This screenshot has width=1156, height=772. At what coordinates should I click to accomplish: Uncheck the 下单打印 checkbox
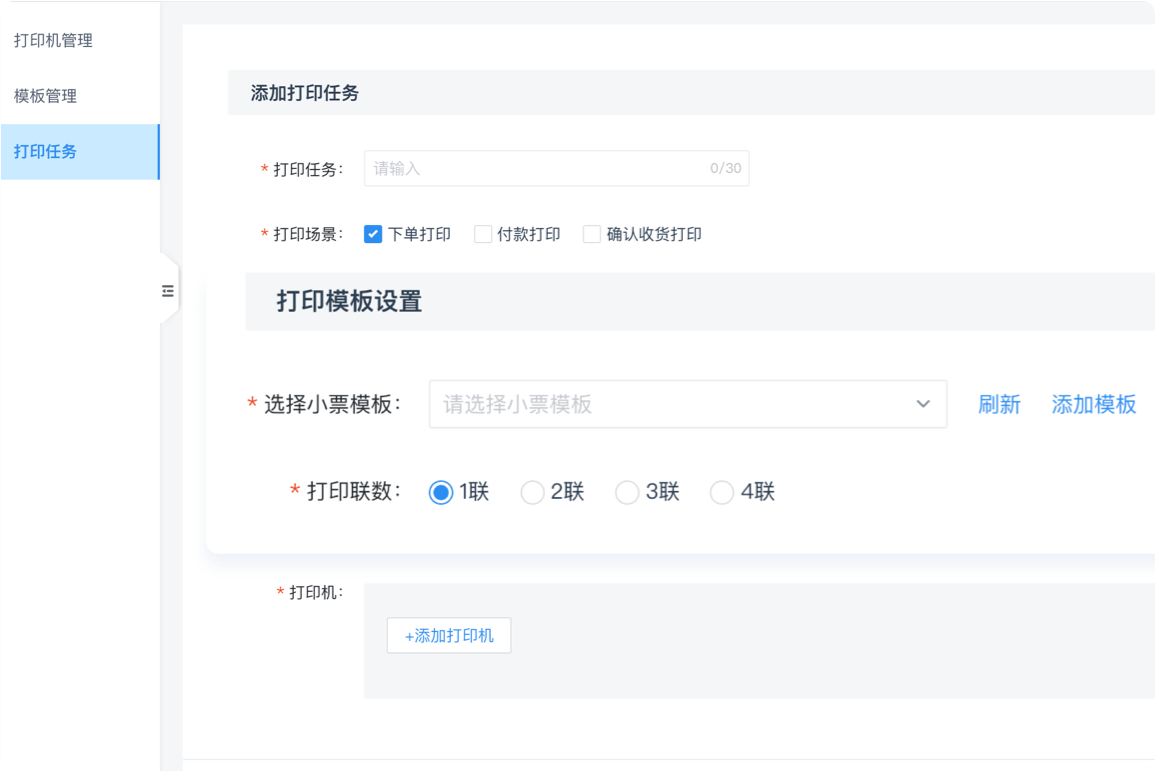[373, 234]
